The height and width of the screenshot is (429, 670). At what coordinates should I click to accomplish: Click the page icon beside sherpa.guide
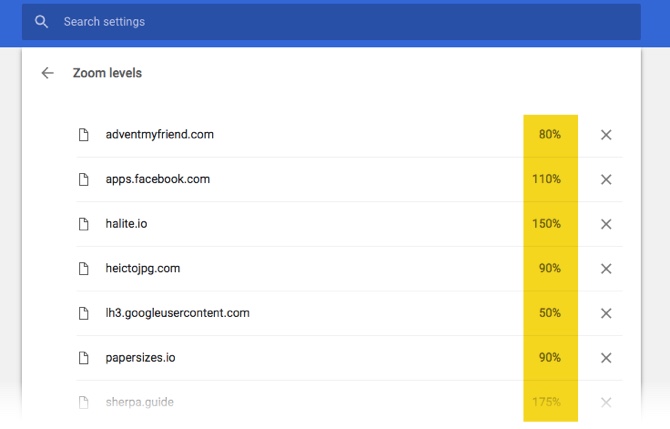[x=84, y=402]
